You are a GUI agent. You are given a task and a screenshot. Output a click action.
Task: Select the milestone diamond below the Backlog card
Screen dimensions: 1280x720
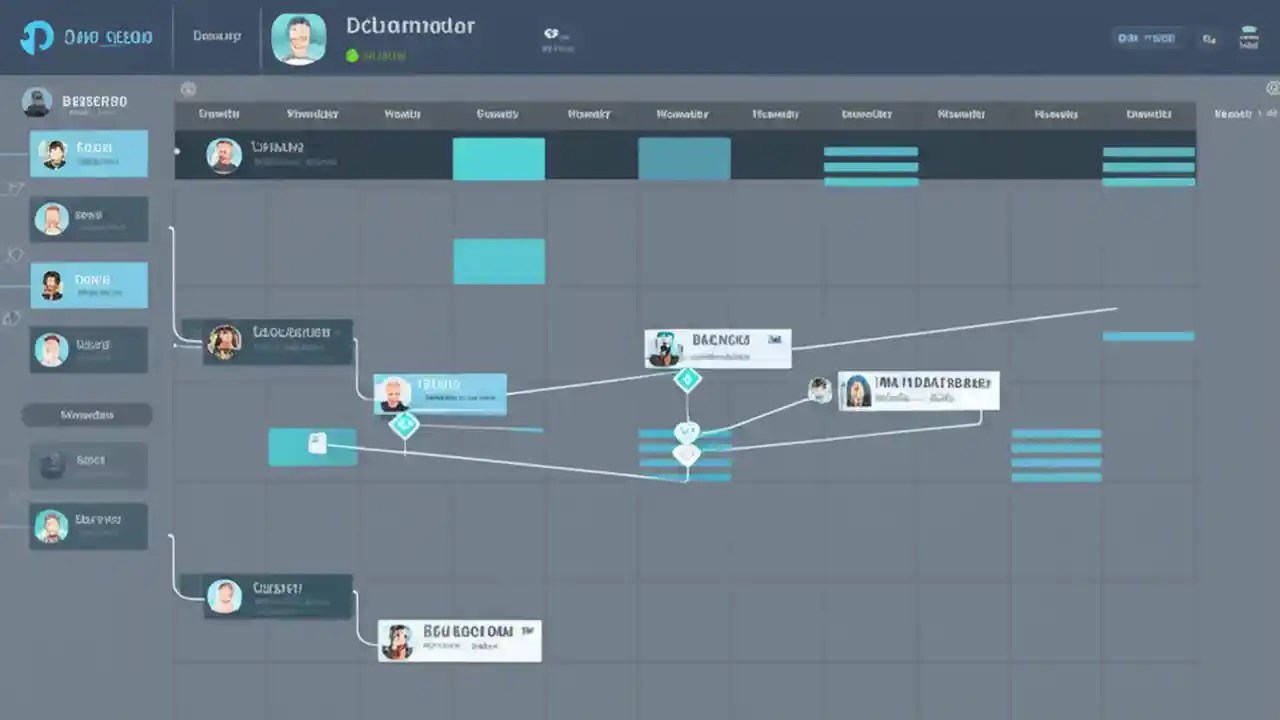687,380
